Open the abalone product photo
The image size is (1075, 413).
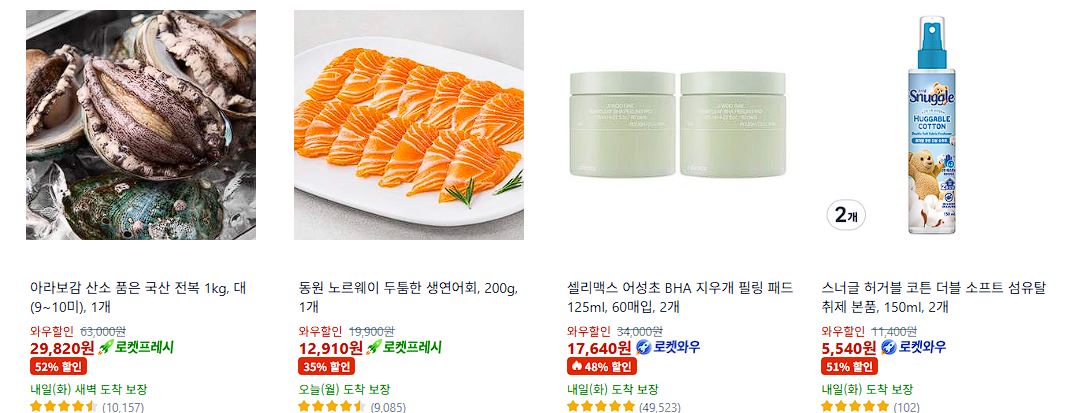(141, 125)
